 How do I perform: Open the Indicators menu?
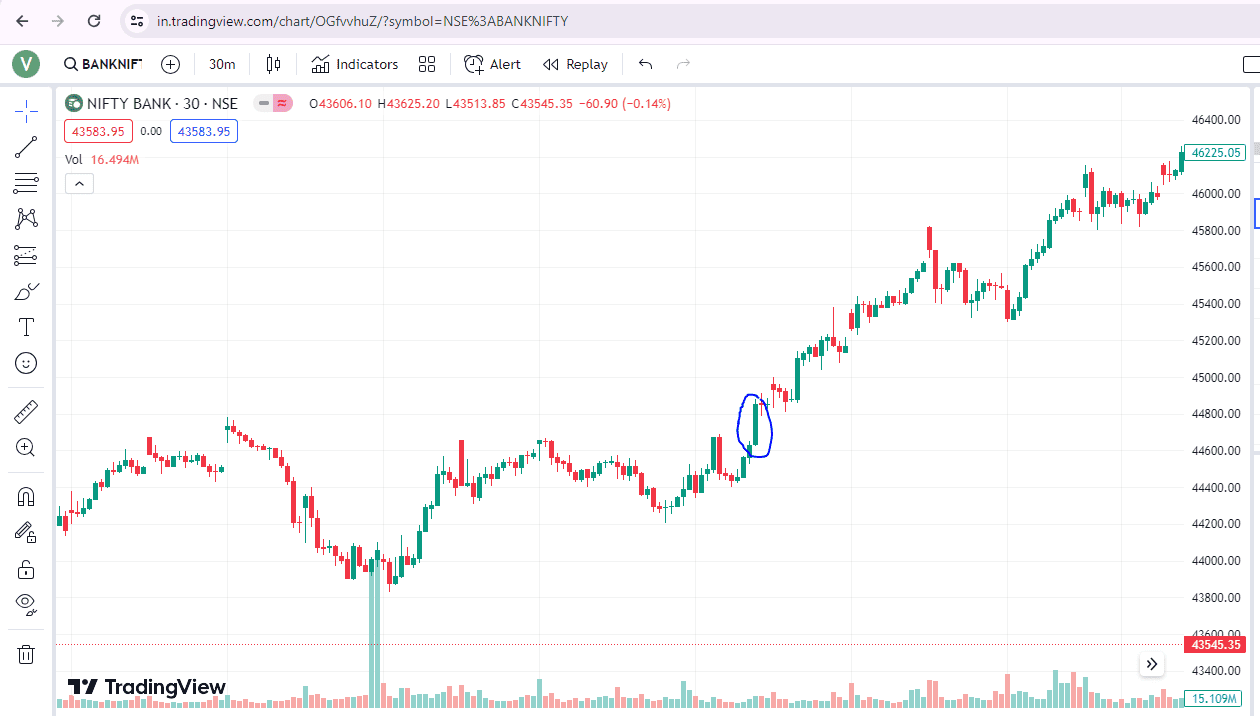click(355, 64)
